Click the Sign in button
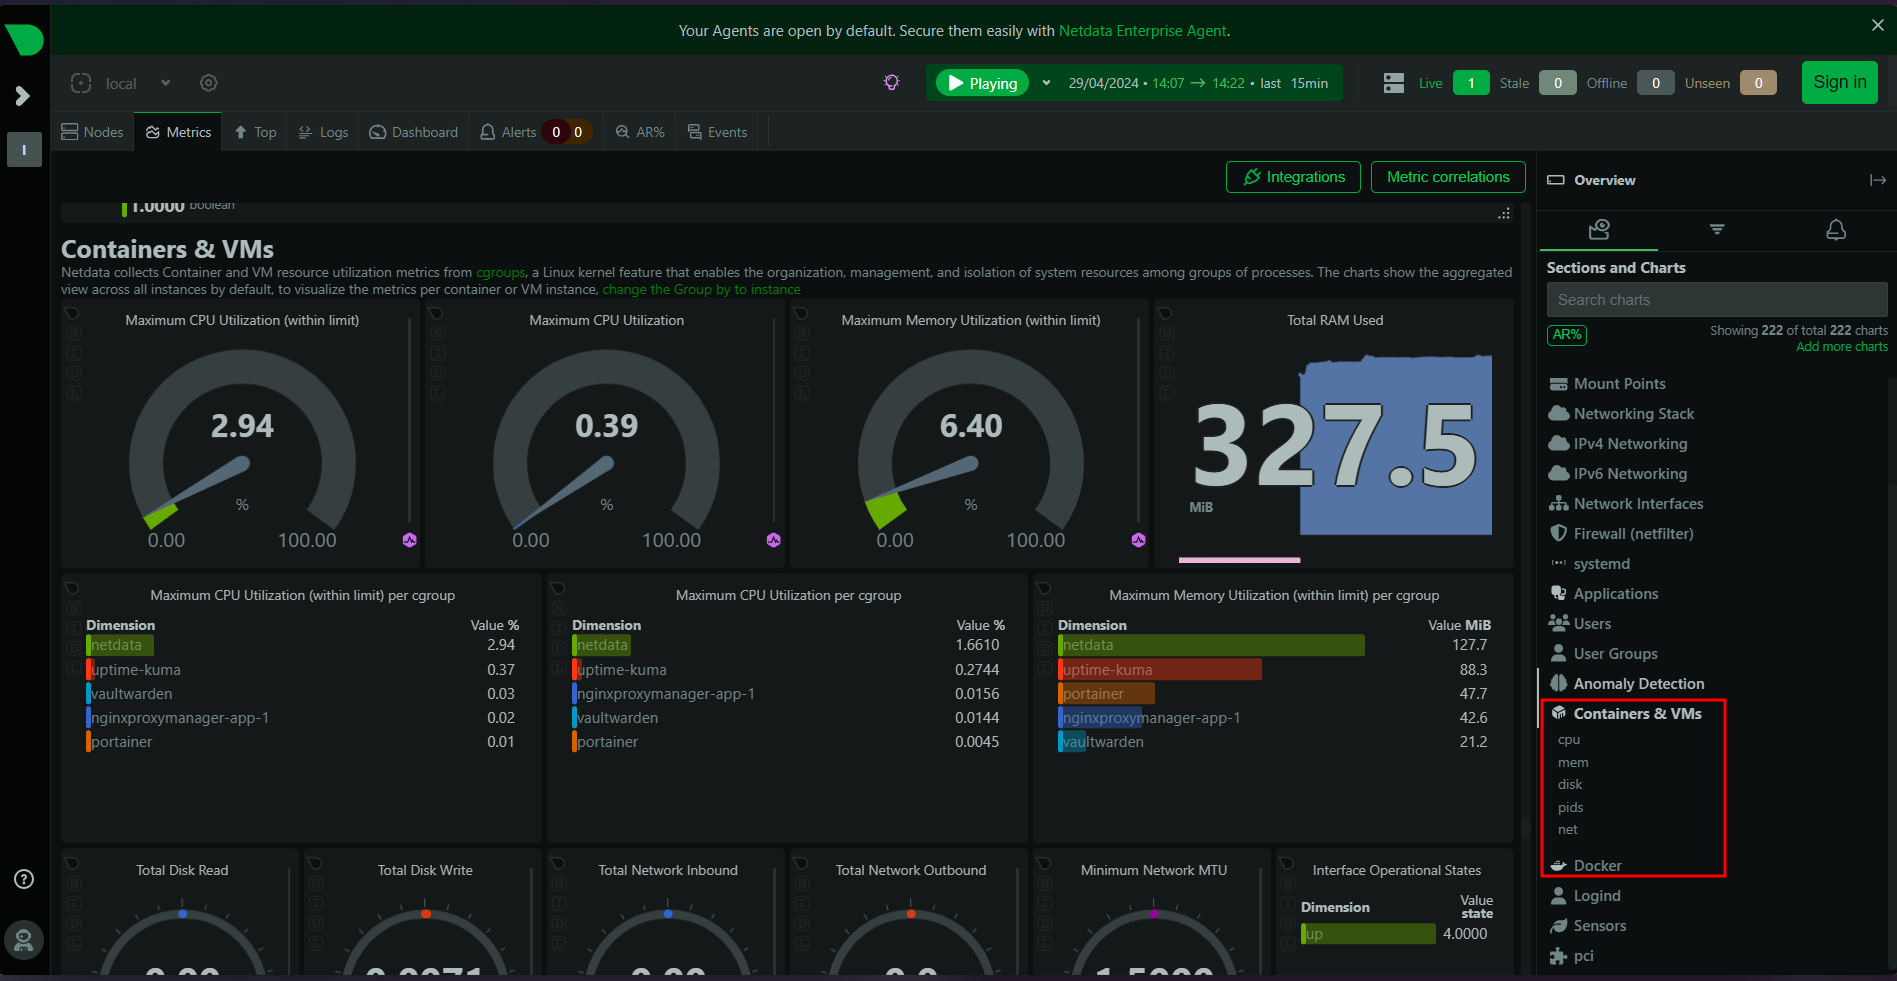The height and width of the screenshot is (981, 1897). [x=1839, y=82]
